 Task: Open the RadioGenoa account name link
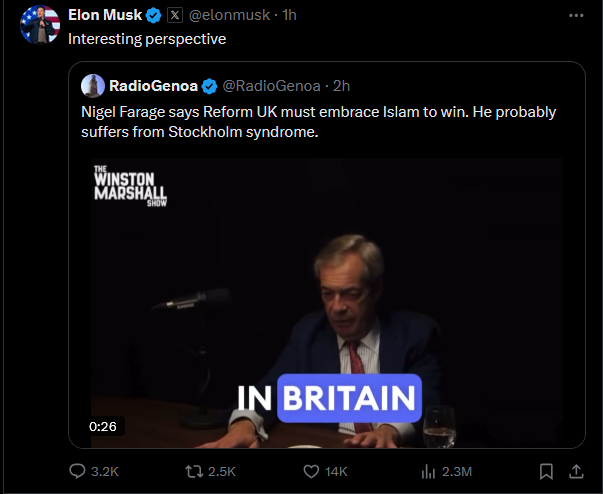tap(154, 86)
